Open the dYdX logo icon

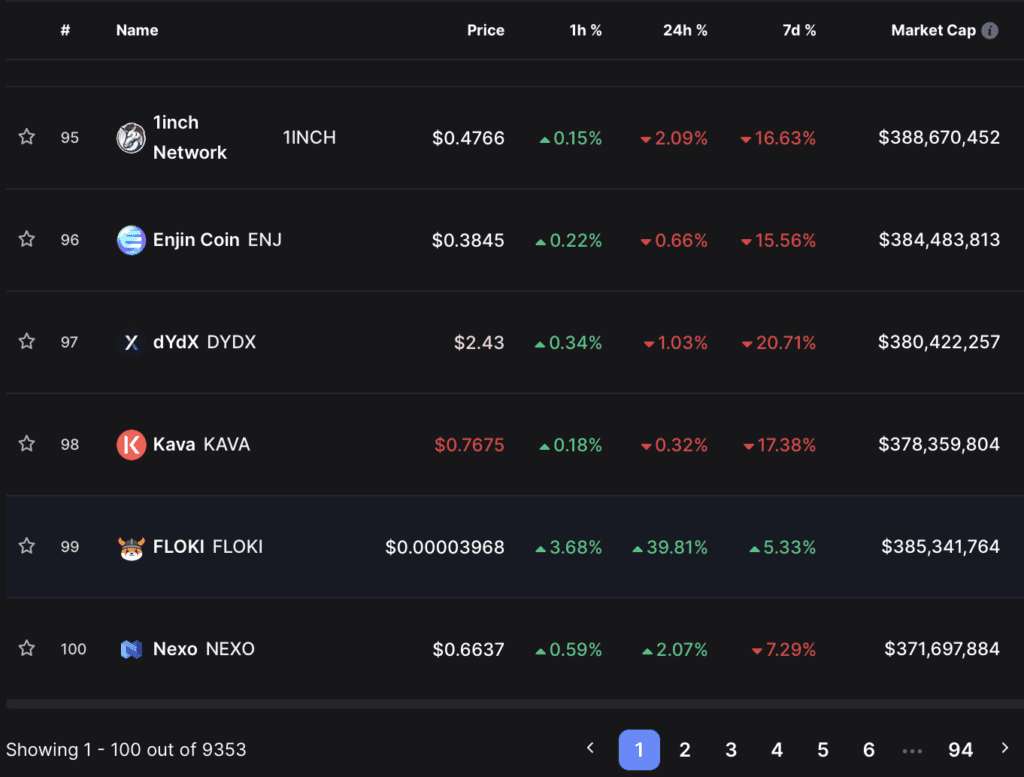(131, 342)
